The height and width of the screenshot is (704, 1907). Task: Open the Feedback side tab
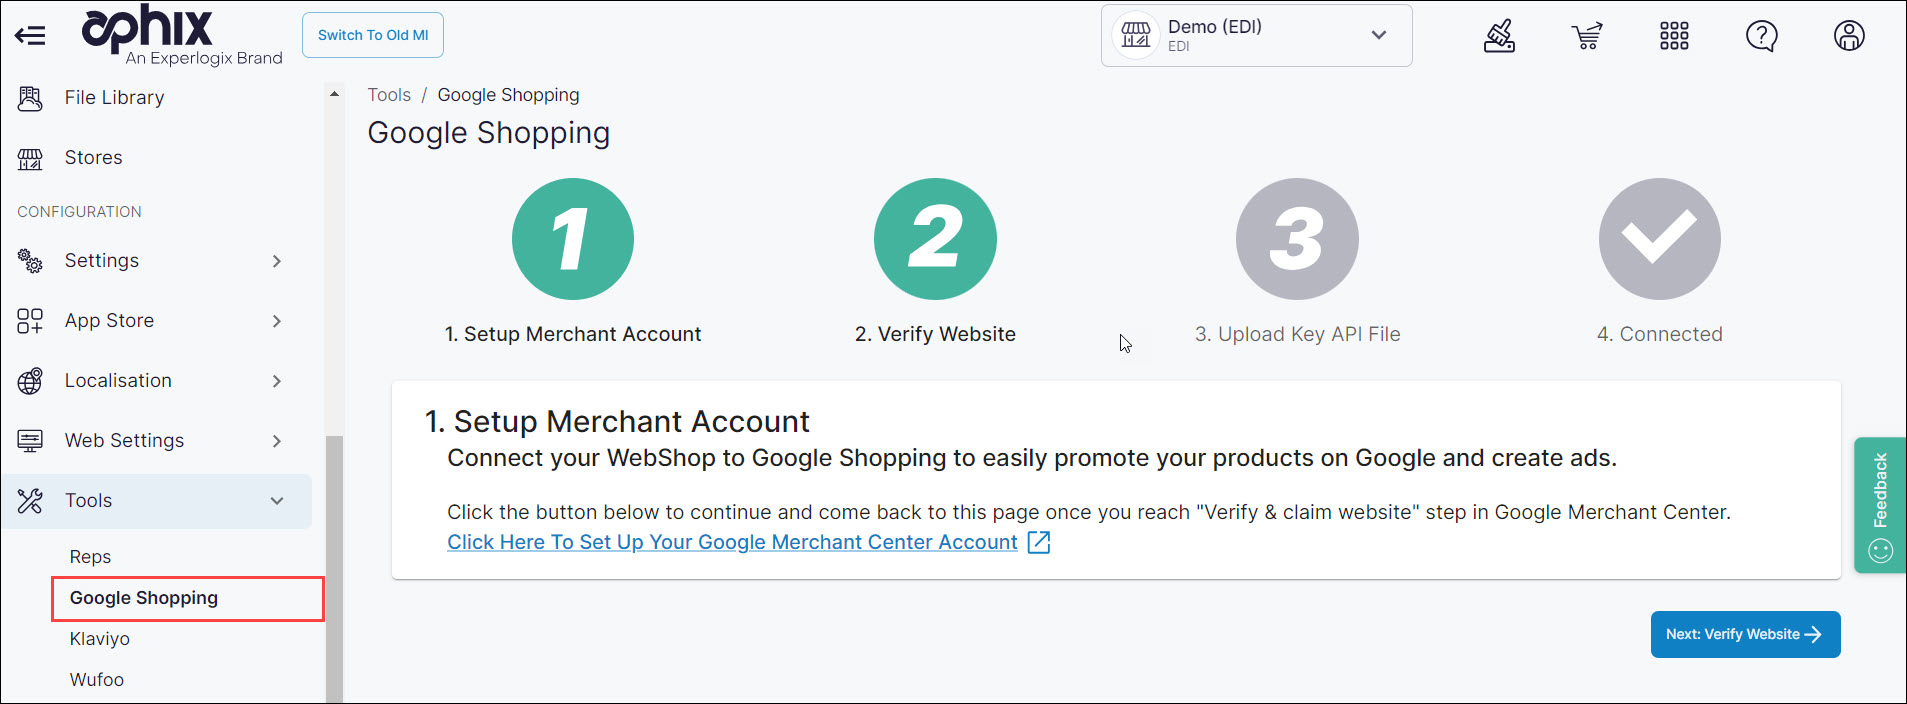(x=1880, y=505)
